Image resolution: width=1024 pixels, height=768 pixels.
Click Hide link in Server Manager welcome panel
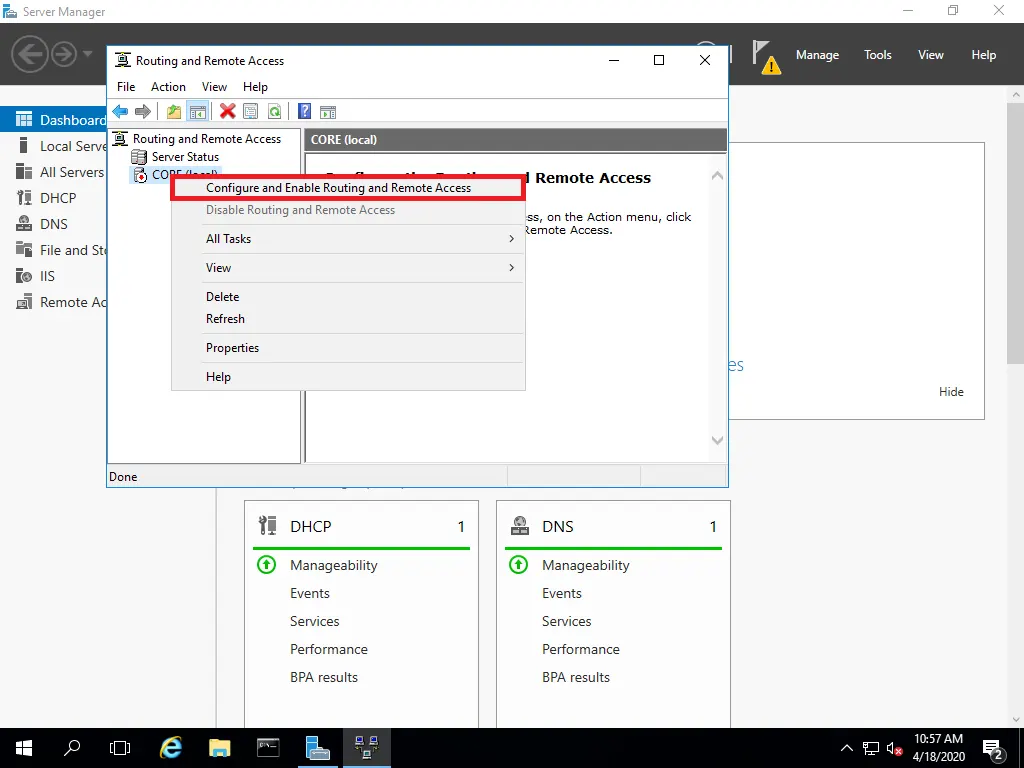pyautogui.click(x=951, y=392)
